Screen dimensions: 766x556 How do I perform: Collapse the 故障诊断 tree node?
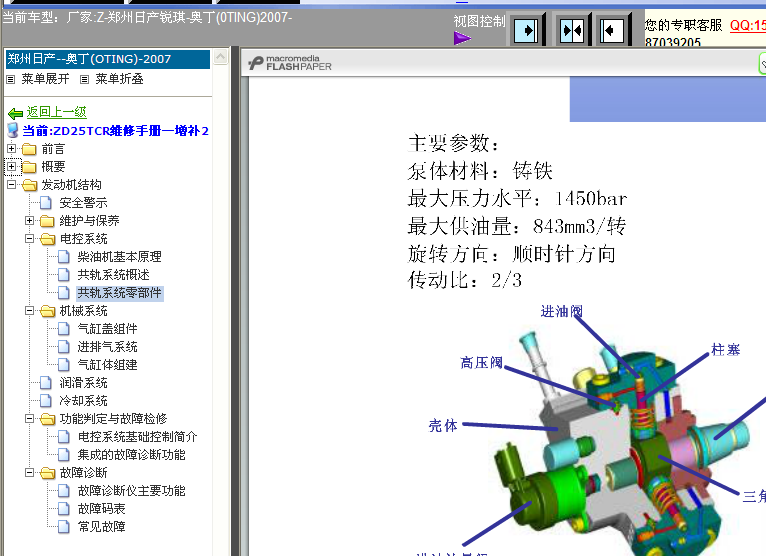coord(30,472)
